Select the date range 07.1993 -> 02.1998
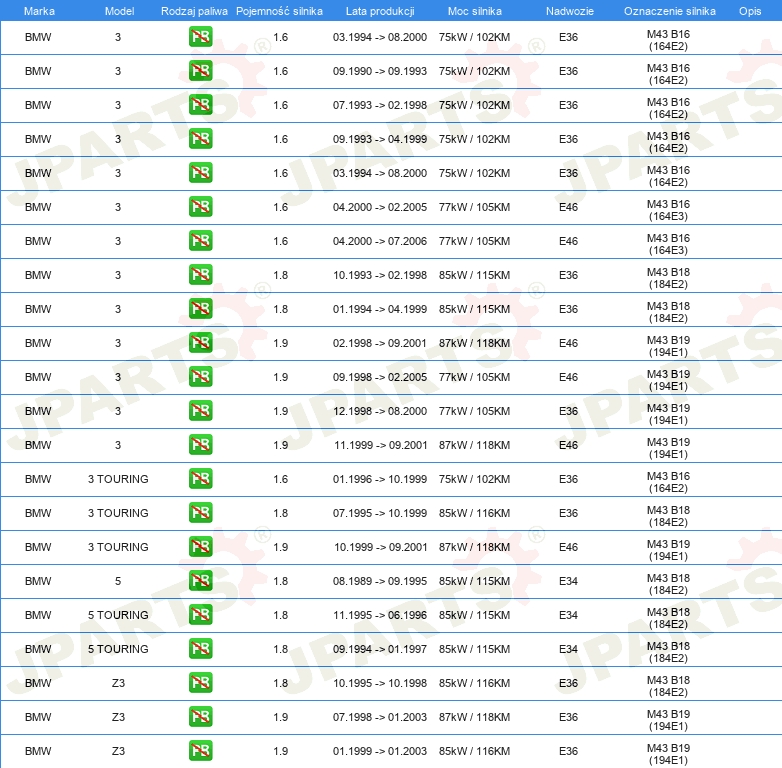The width and height of the screenshot is (782, 768). (380, 105)
